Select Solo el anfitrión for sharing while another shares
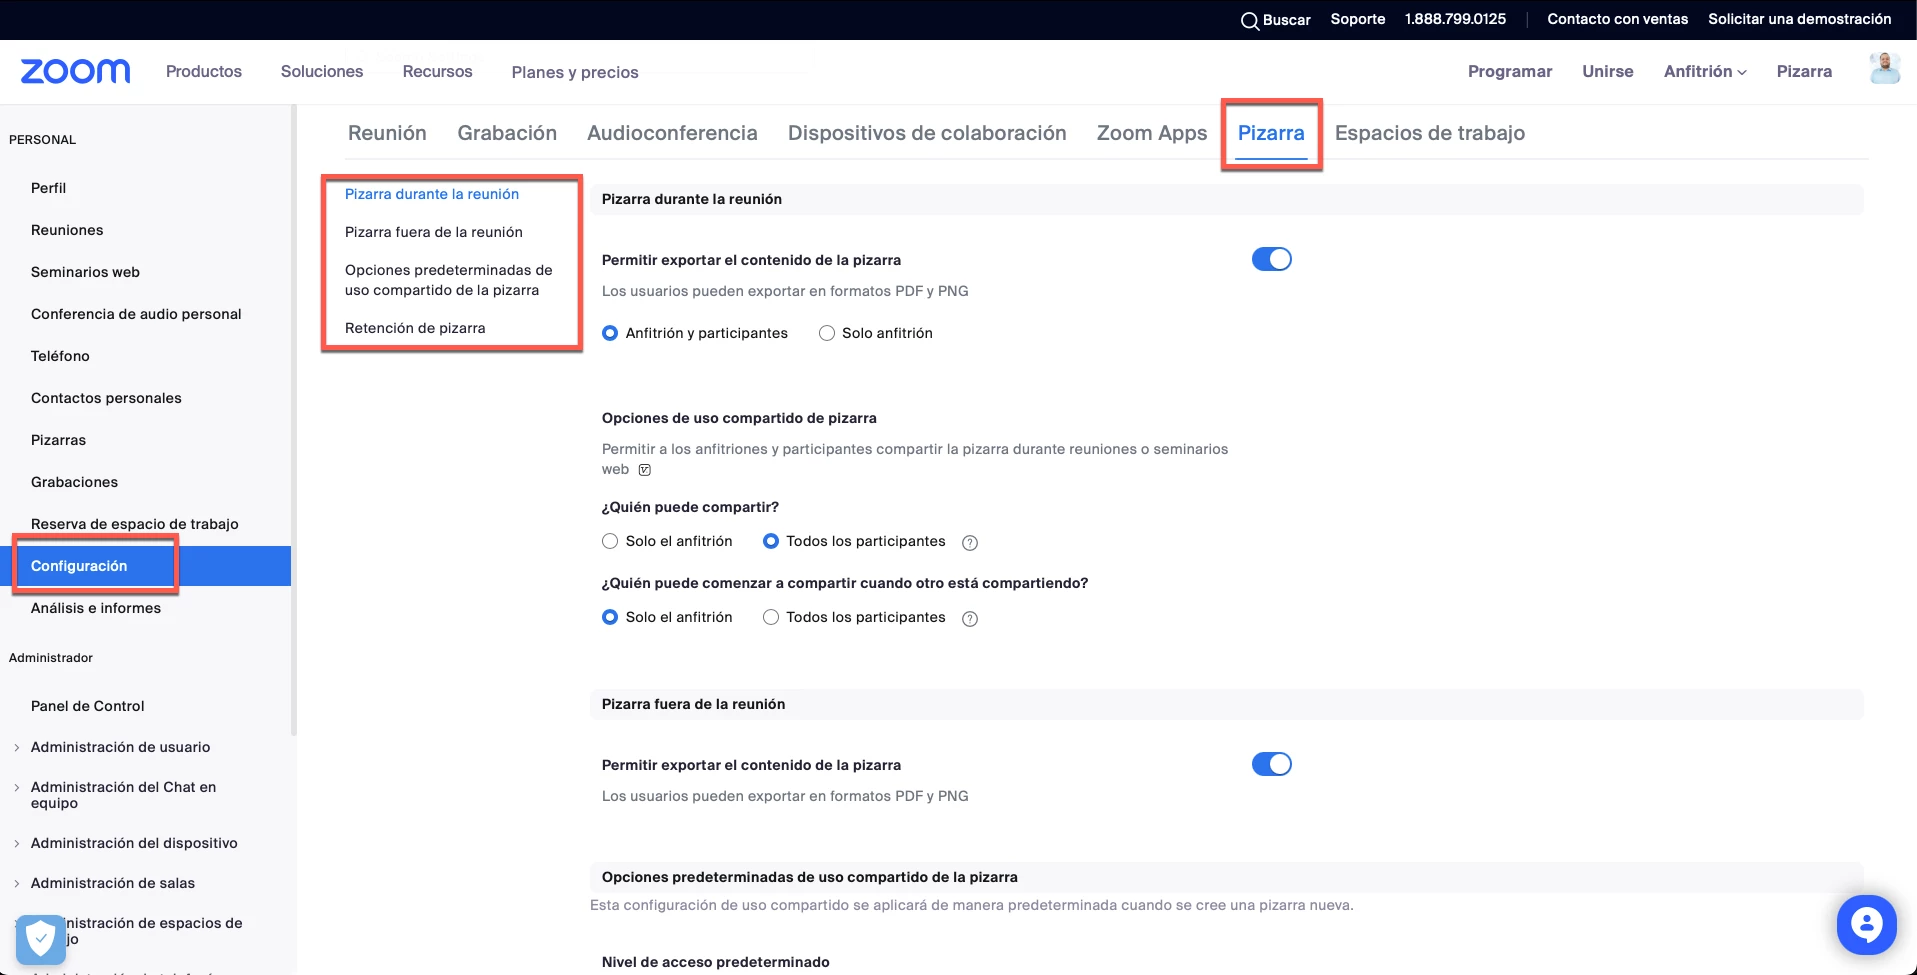The height and width of the screenshot is (975, 1917). pyautogui.click(x=610, y=617)
